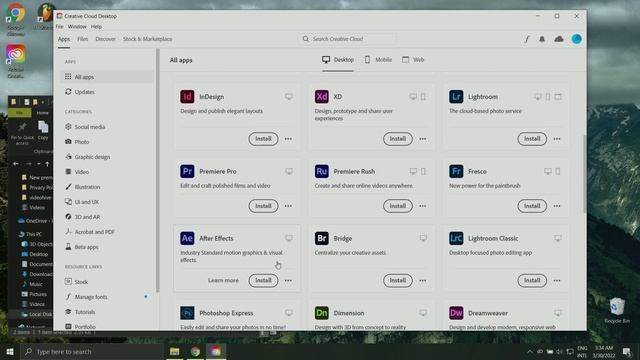The image size is (640, 360).
Task: Click the Dimension app icon
Action: [x=322, y=313]
